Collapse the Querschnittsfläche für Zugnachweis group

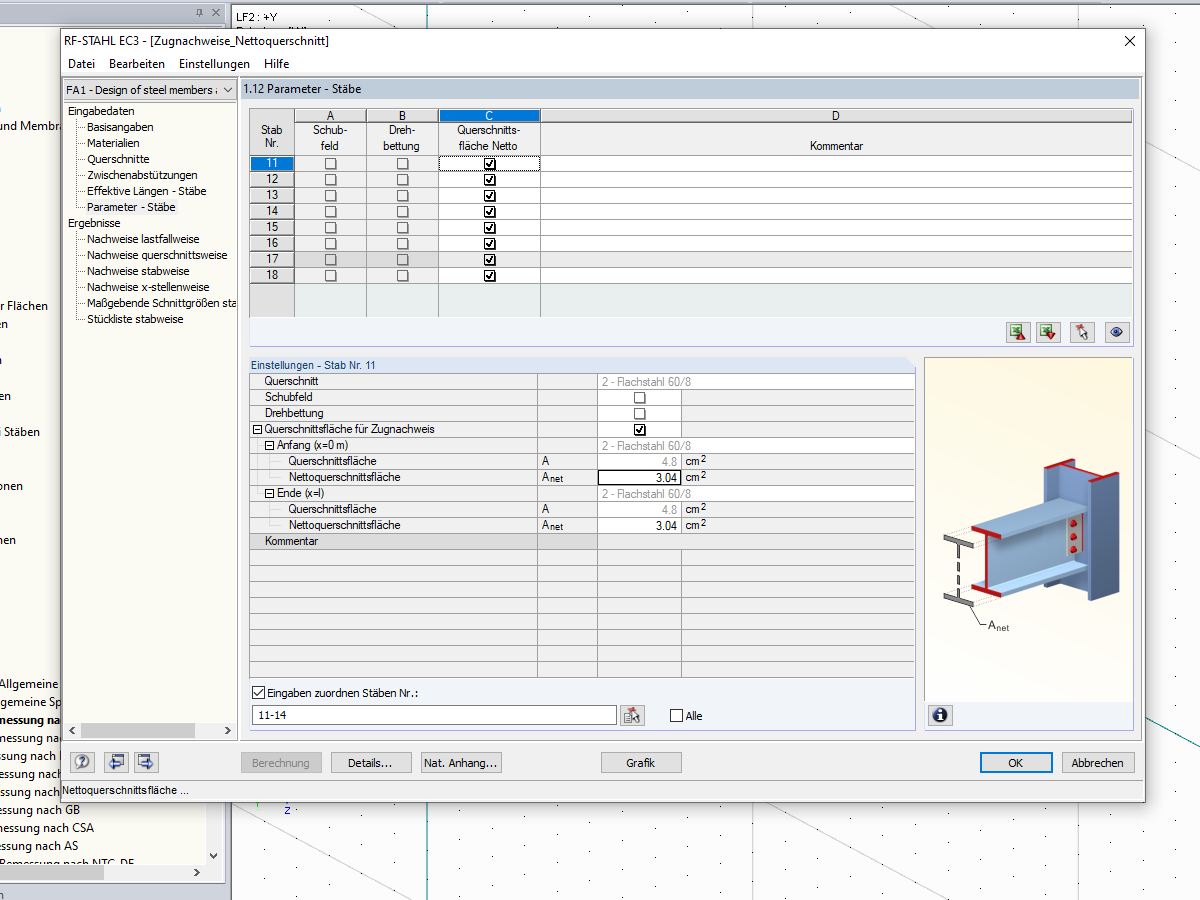tap(257, 430)
